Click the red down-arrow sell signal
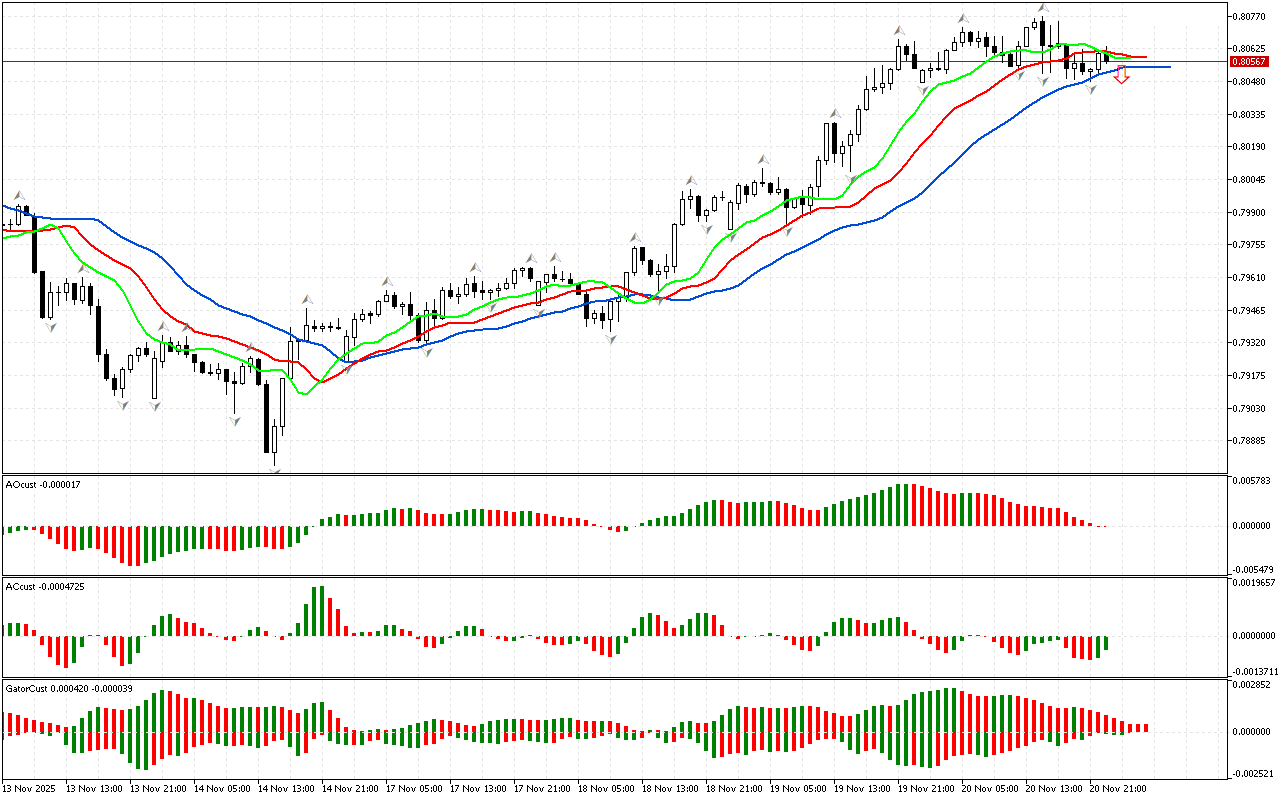 click(1122, 75)
